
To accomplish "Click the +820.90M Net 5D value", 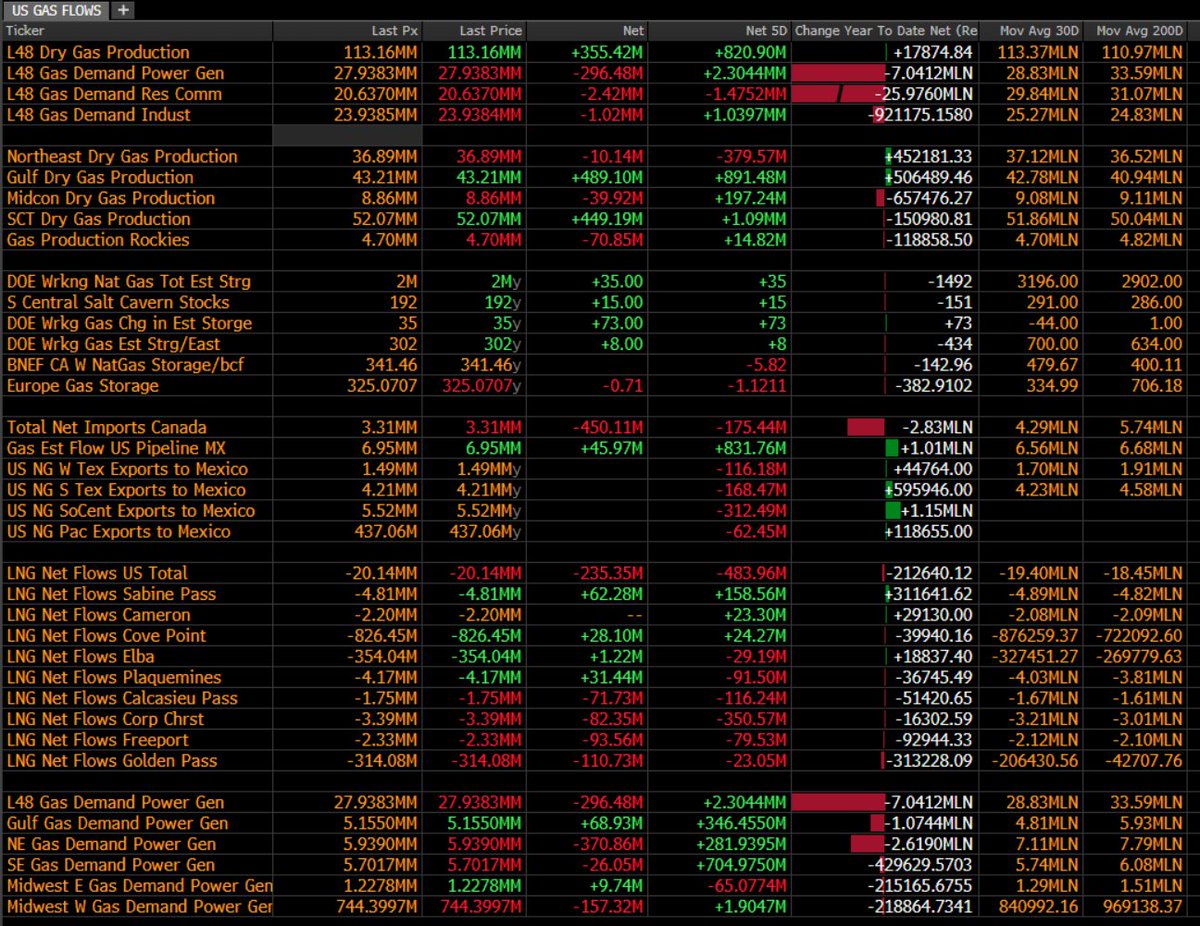I will (x=751, y=52).
